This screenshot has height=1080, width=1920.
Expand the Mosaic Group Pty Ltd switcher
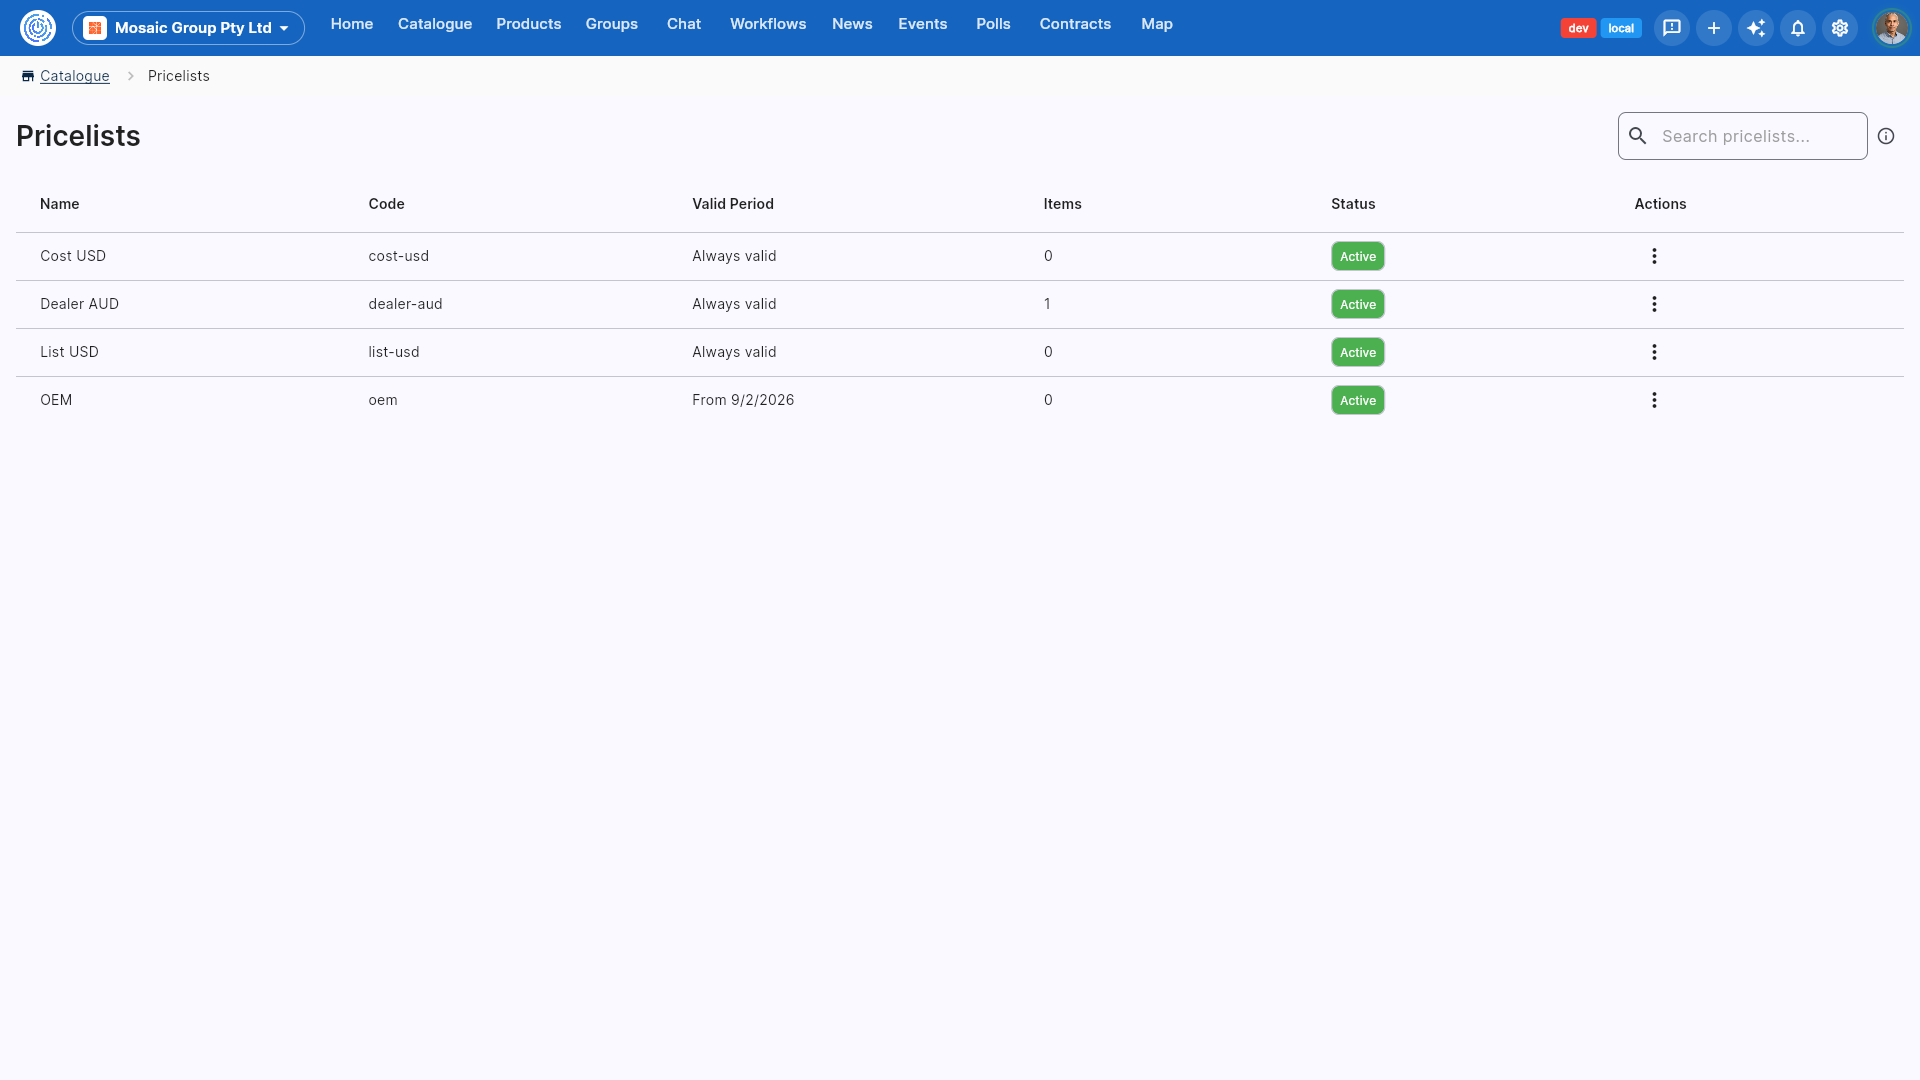click(188, 28)
